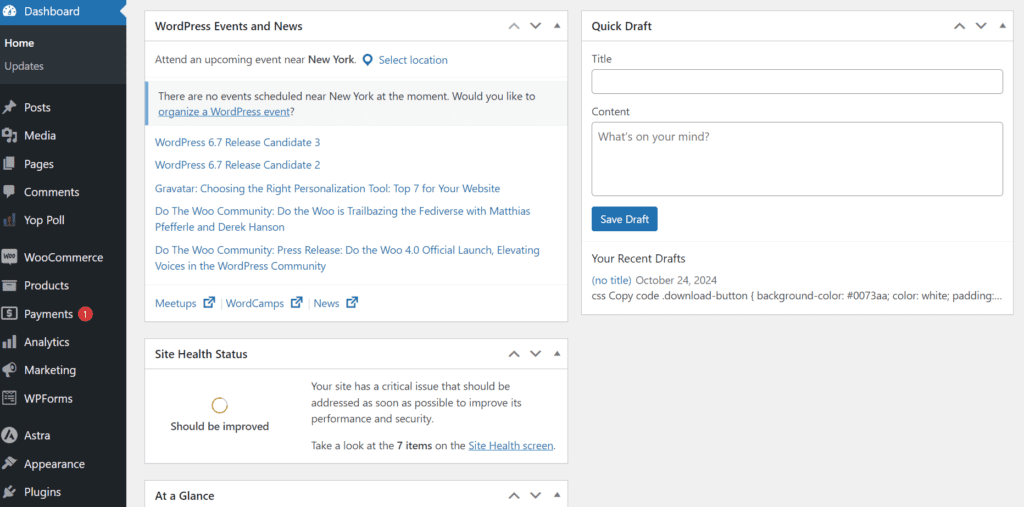Move At a Glance panel up

pyautogui.click(x=514, y=496)
